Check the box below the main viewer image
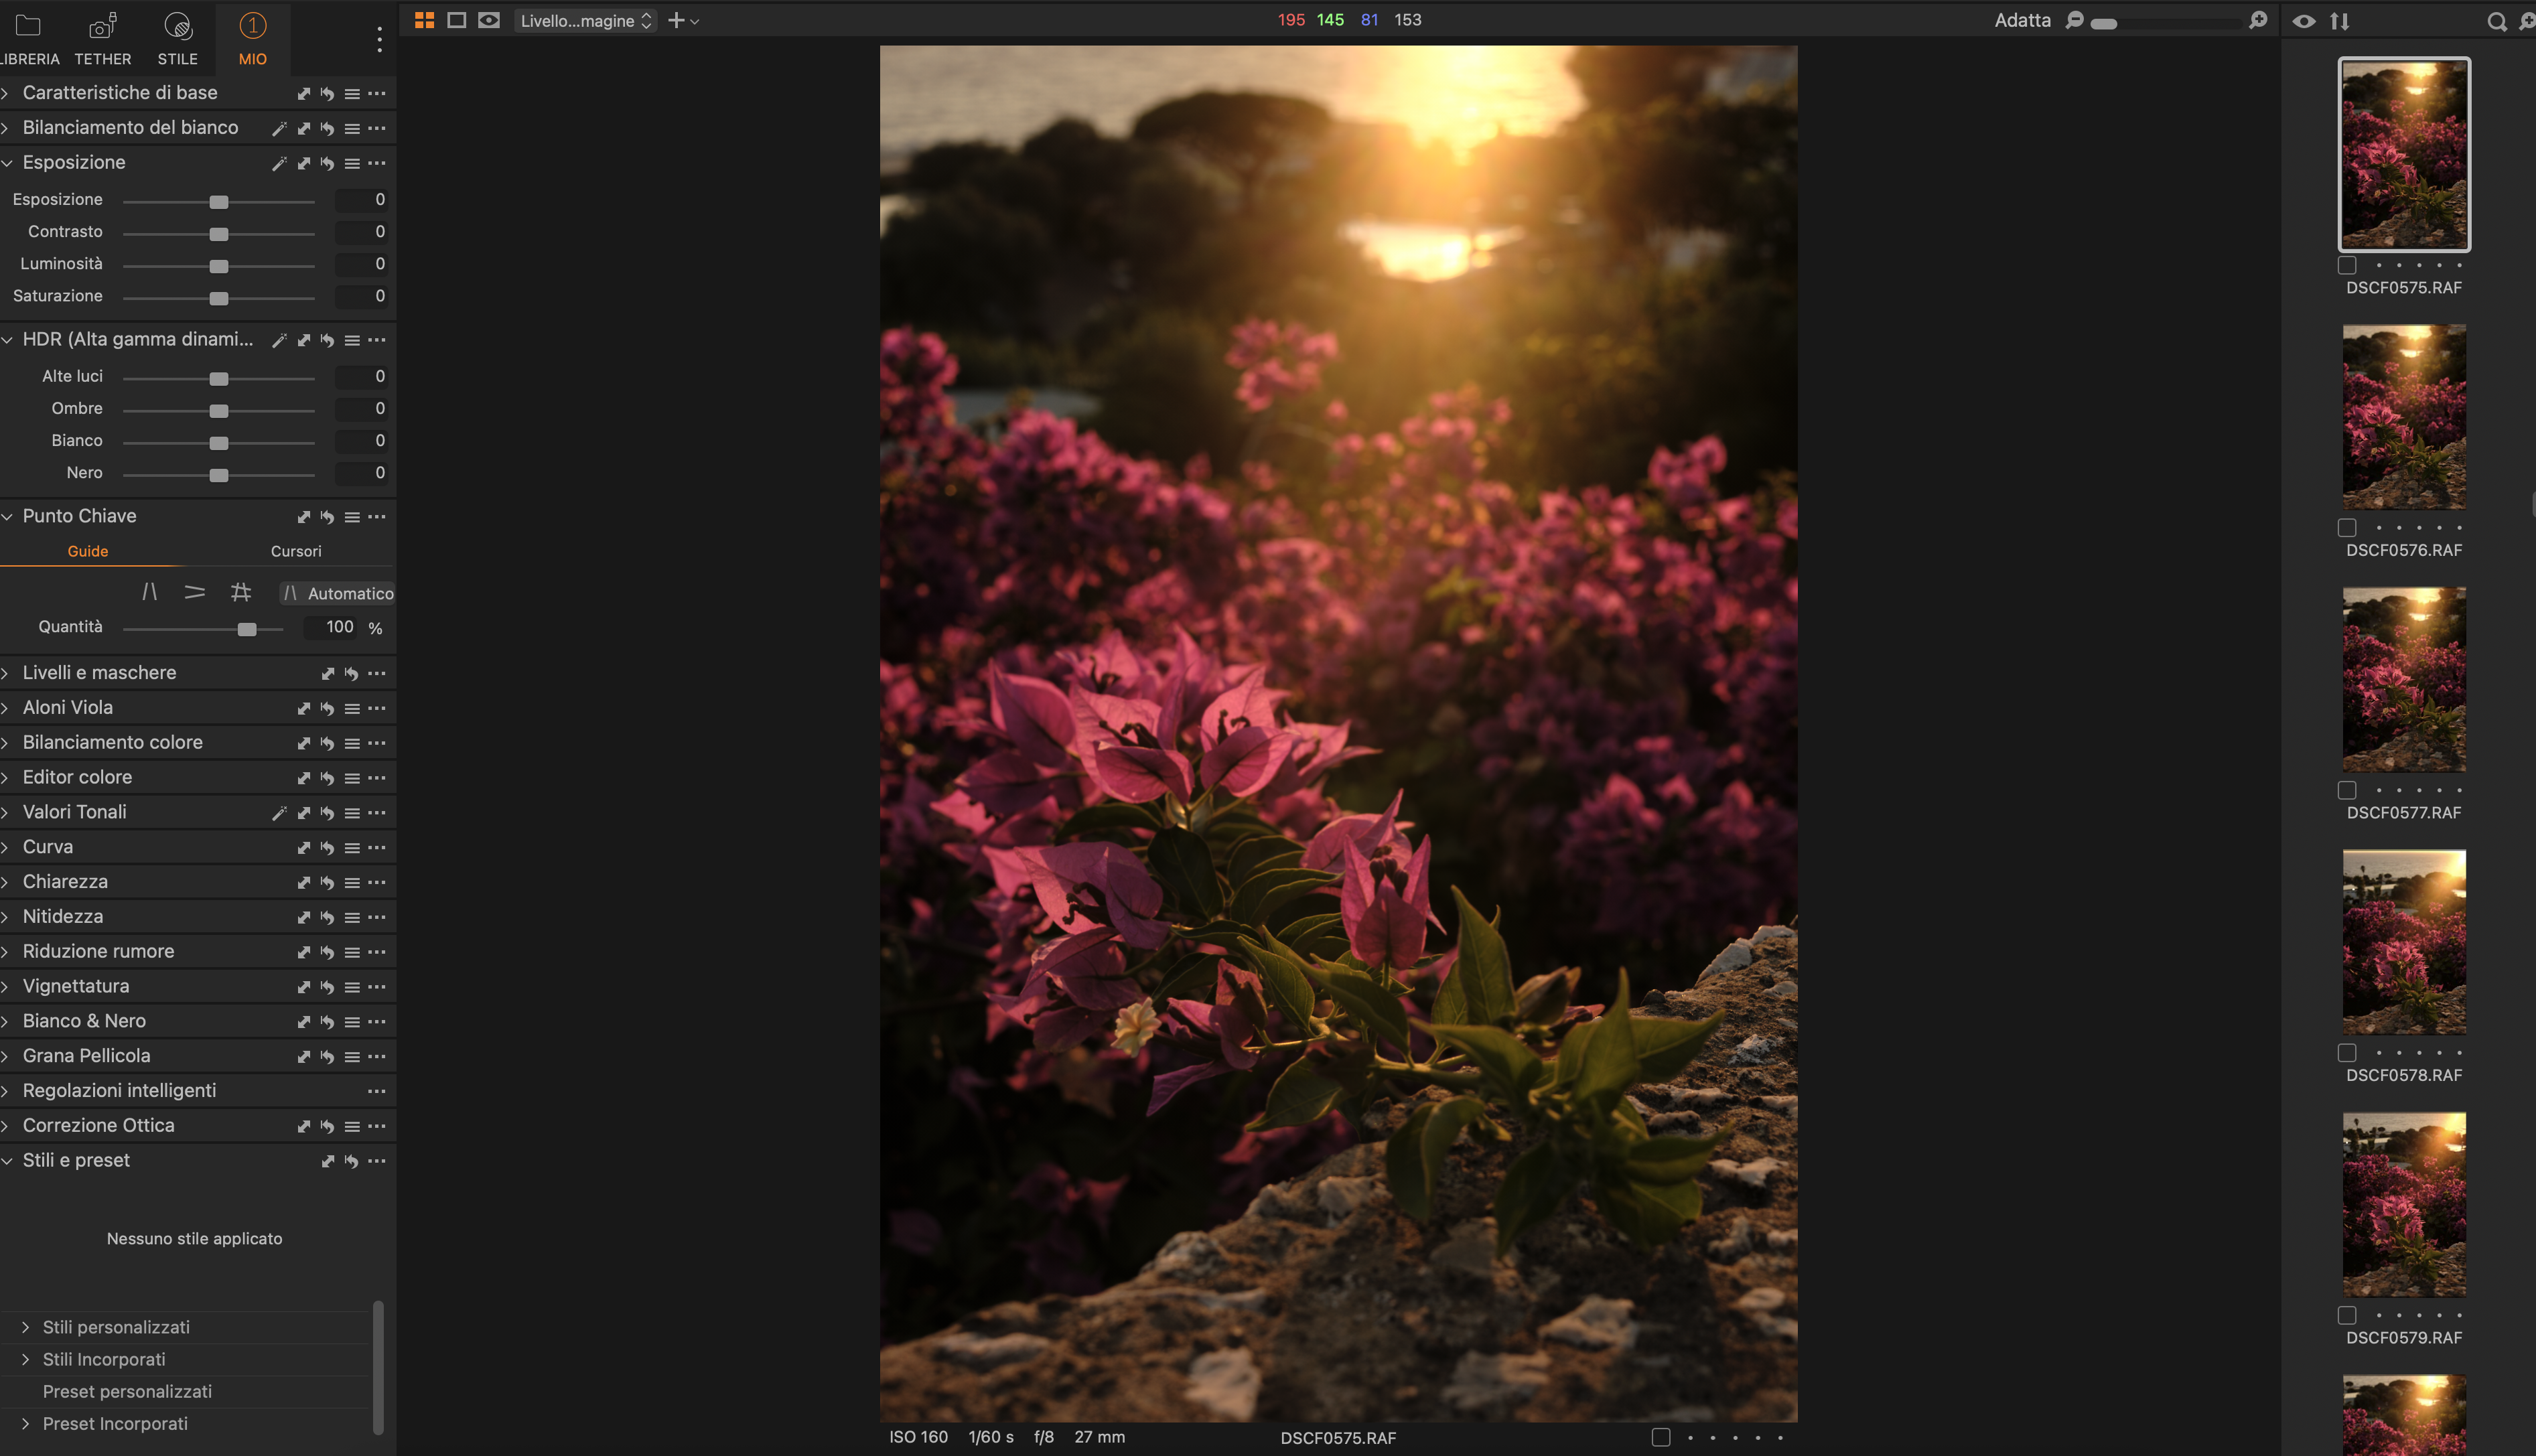2536x1456 pixels. tap(1661, 1437)
